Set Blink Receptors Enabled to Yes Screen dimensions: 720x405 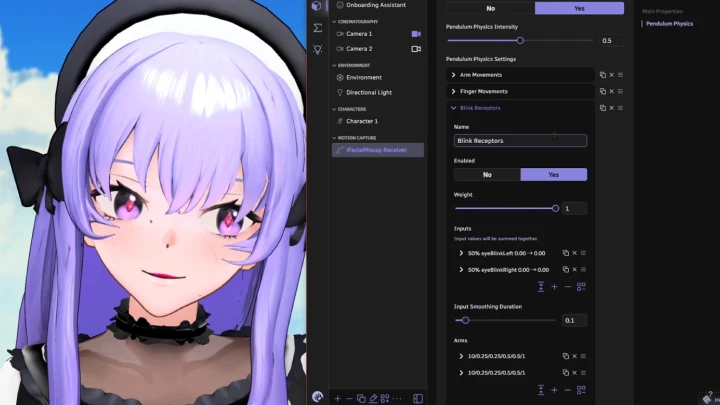[x=553, y=174]
